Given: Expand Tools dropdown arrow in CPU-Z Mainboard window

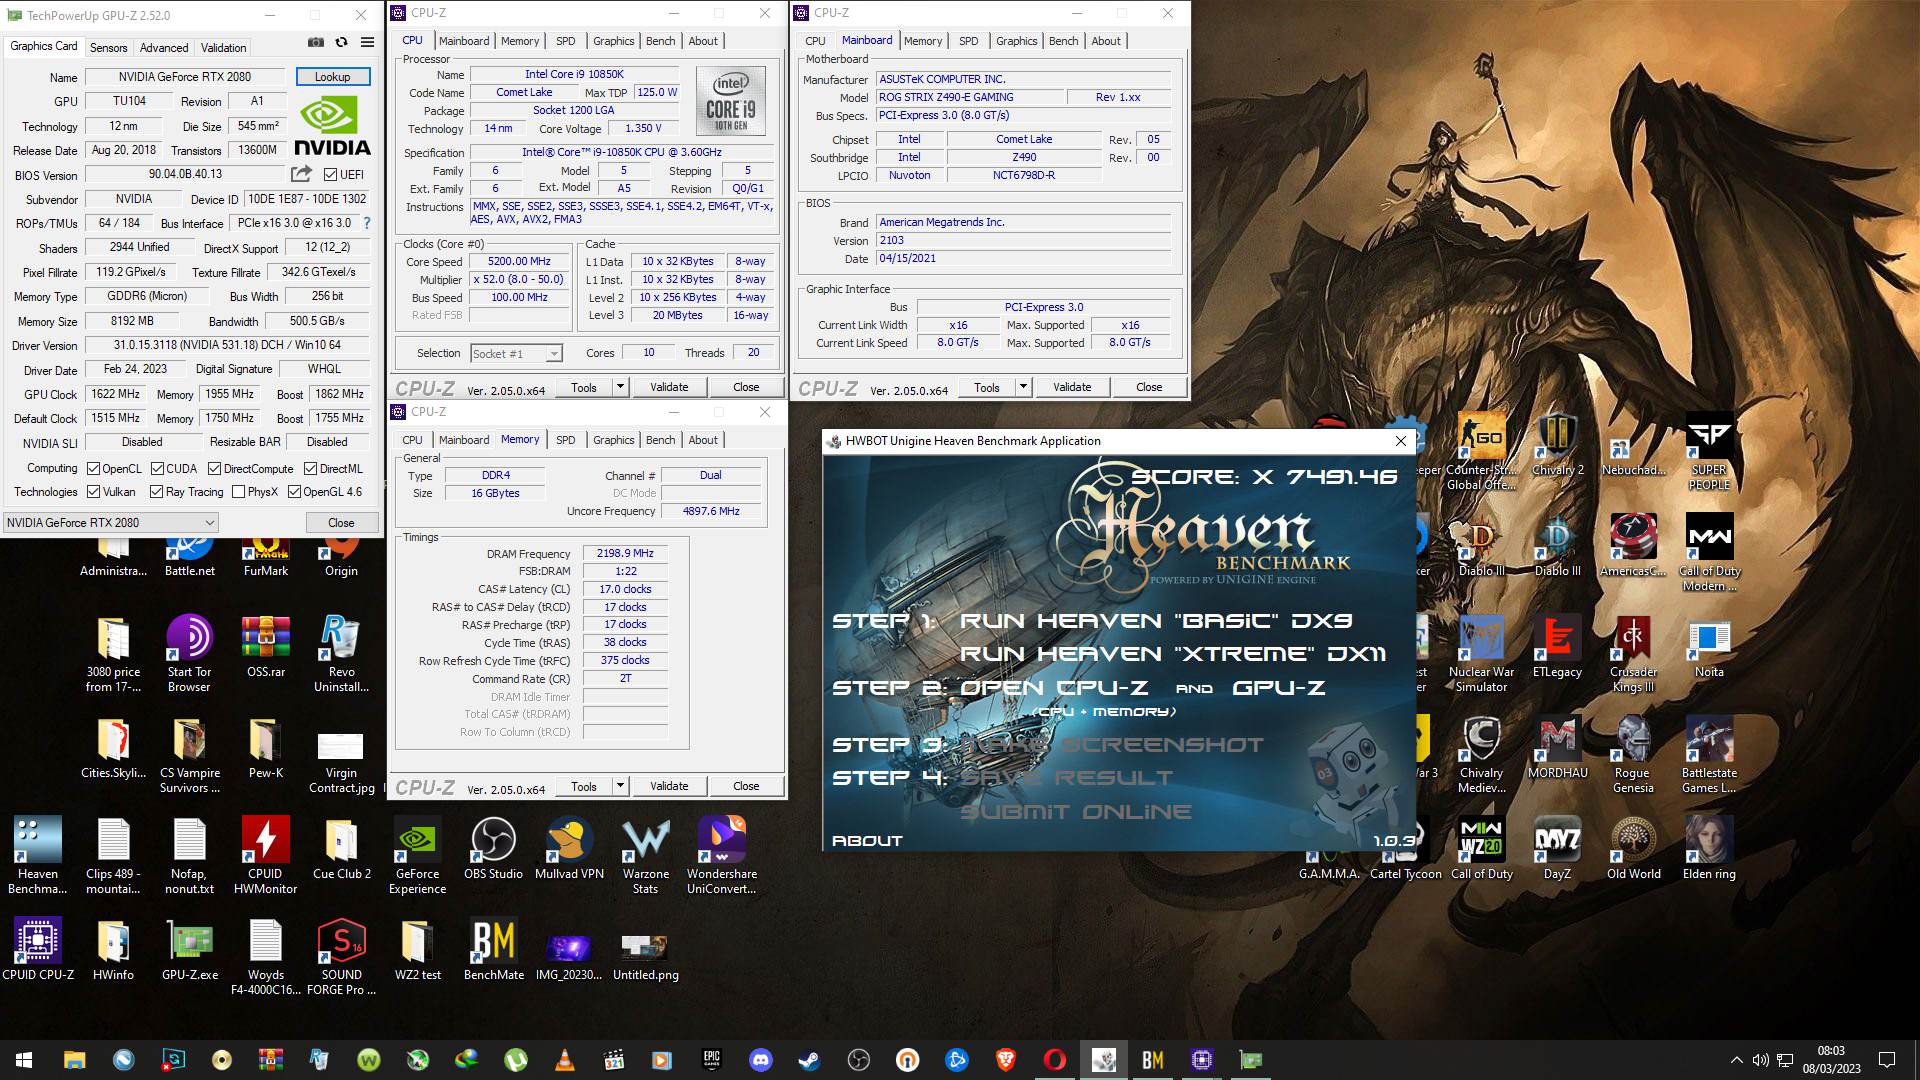Looking at the screenshot, I should (x=1023, y=387).
